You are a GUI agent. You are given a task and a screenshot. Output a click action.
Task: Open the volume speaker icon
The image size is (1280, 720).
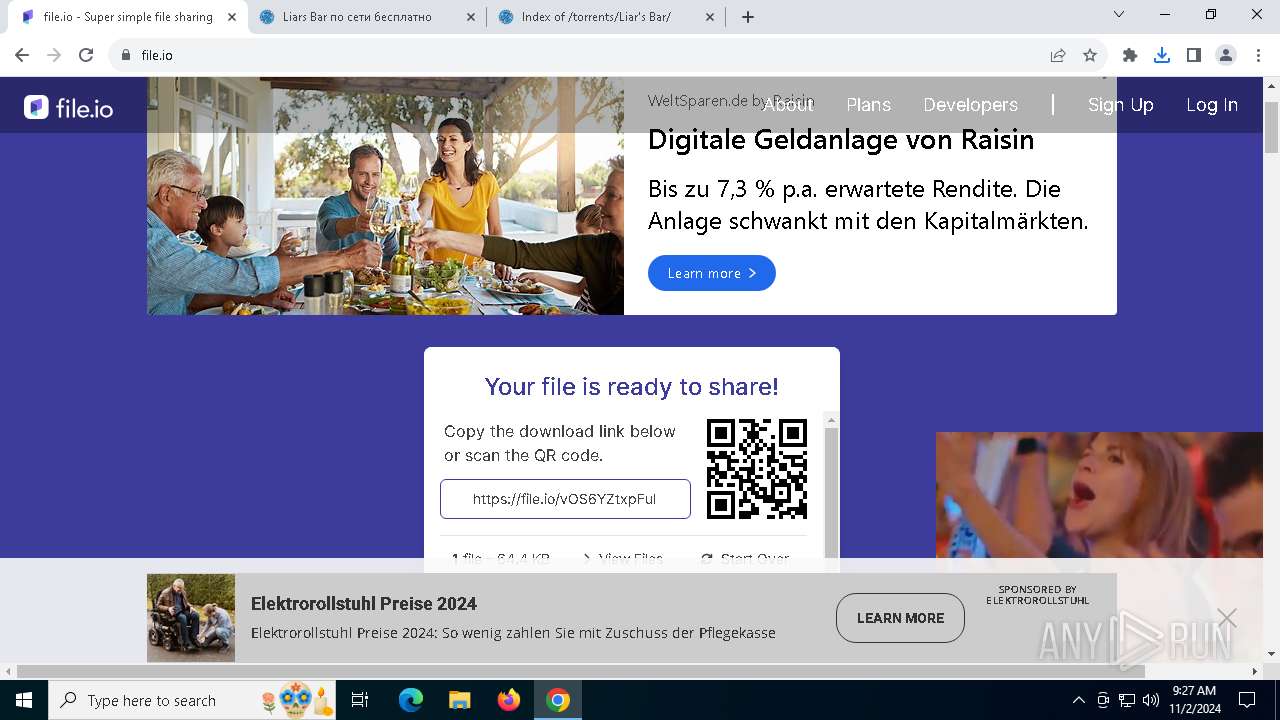[1151, 700]
